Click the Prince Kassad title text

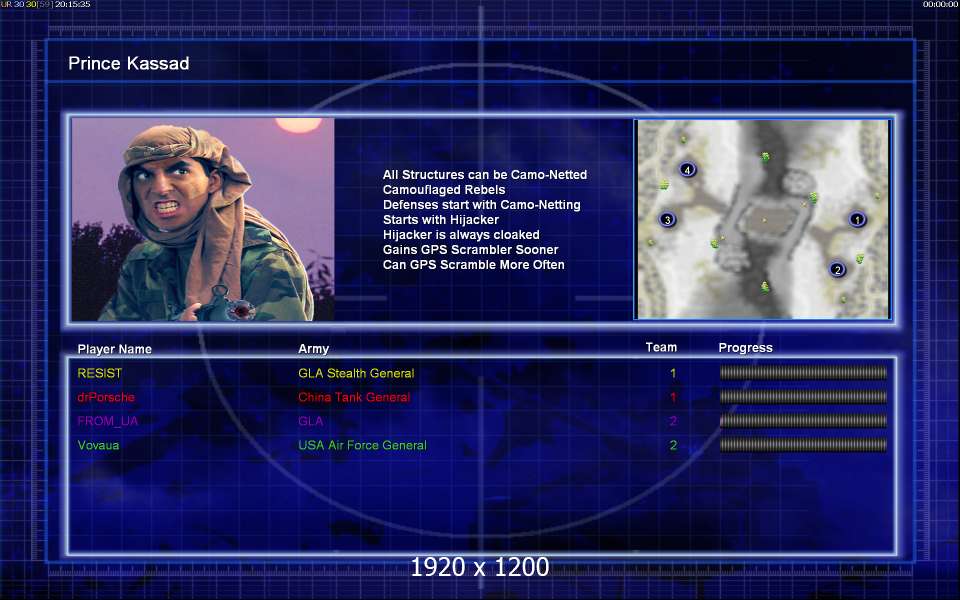[129, 64]
